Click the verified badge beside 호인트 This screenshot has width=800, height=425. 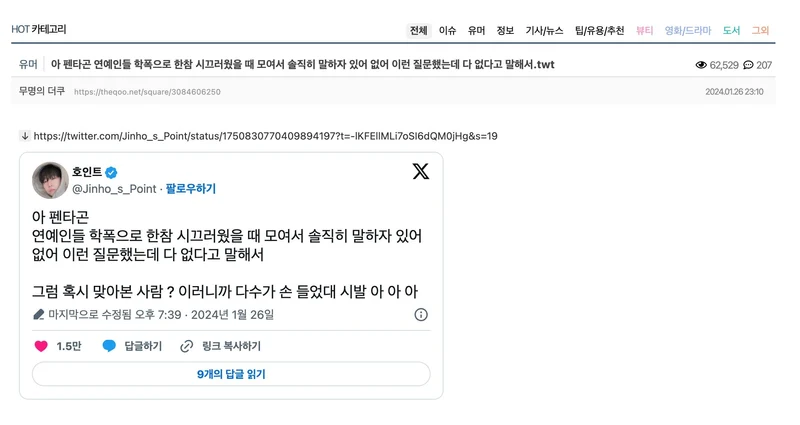(x=112, y=172)
